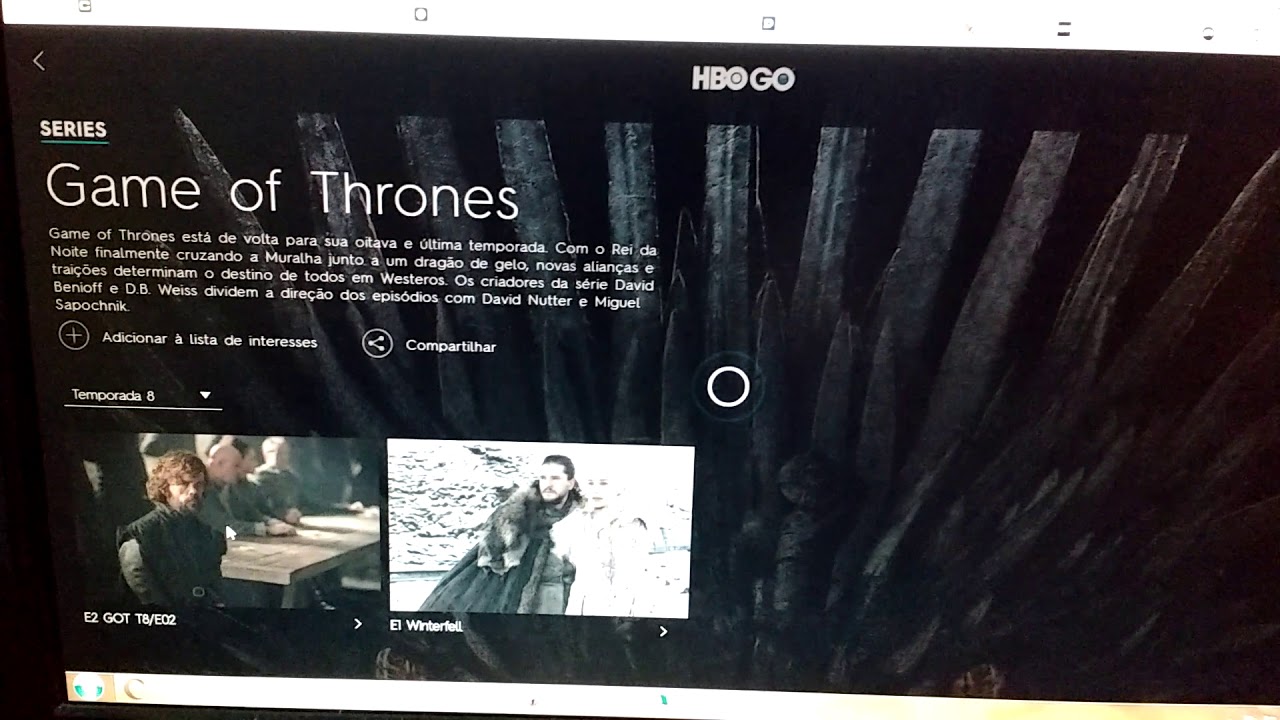1280x720 pixels.
Task: Click the E2 GOT T8/E02 episode title
Action: pyautogui.click(x=130, y=619)
